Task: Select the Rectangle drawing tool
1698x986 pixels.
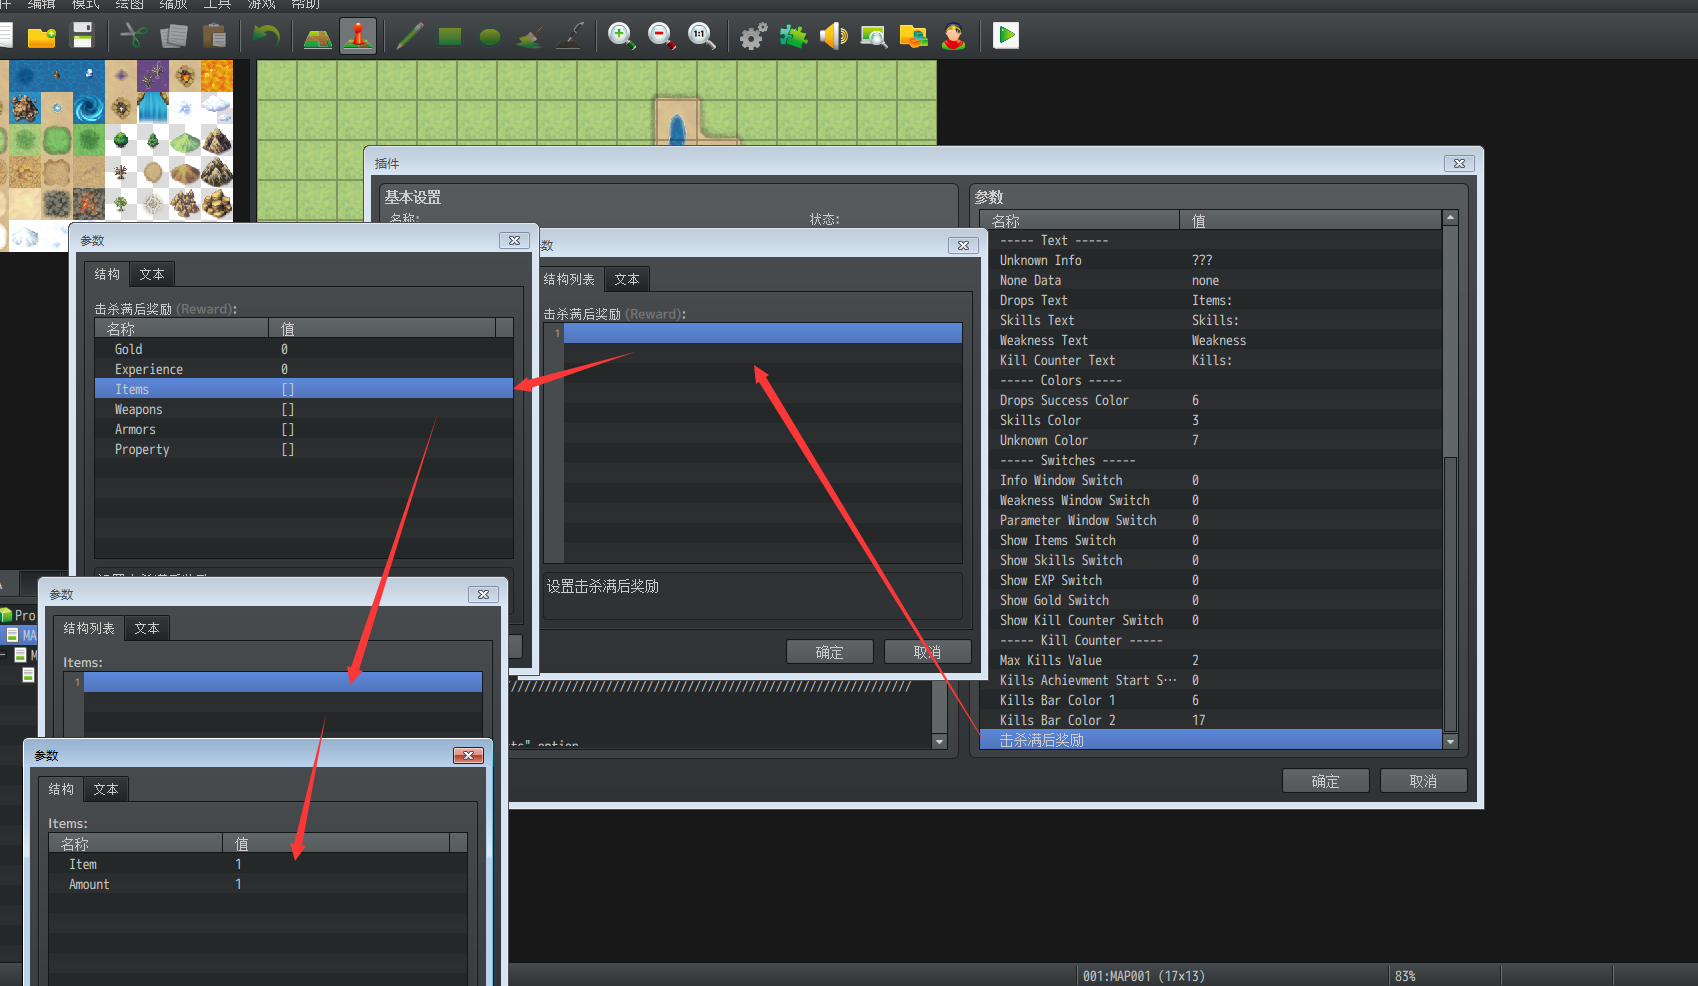Action: click(x=450, y=37)
